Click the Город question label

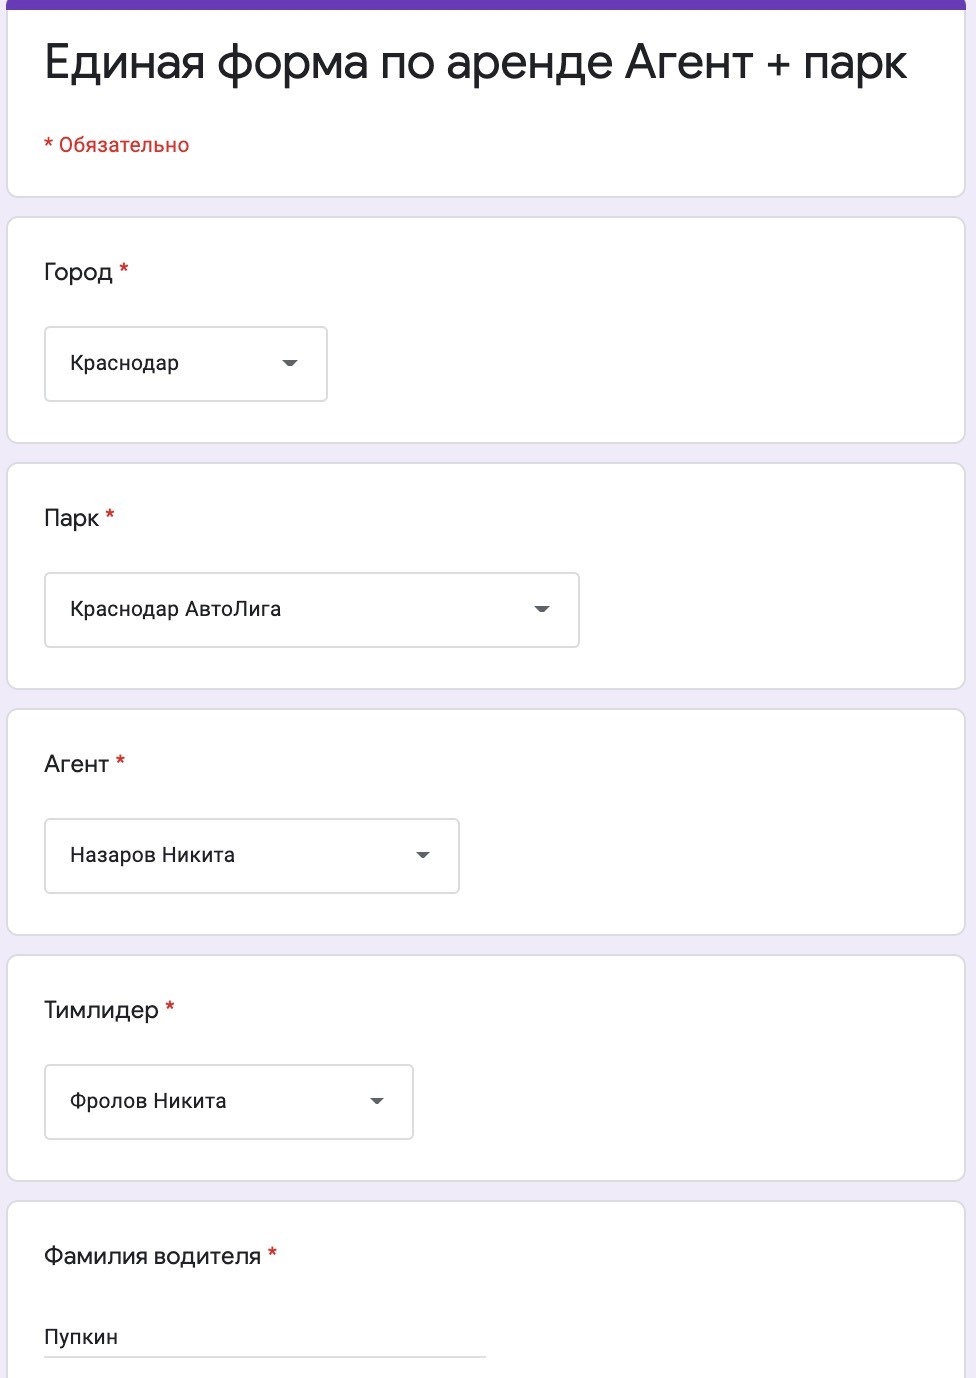click(78, 272)
